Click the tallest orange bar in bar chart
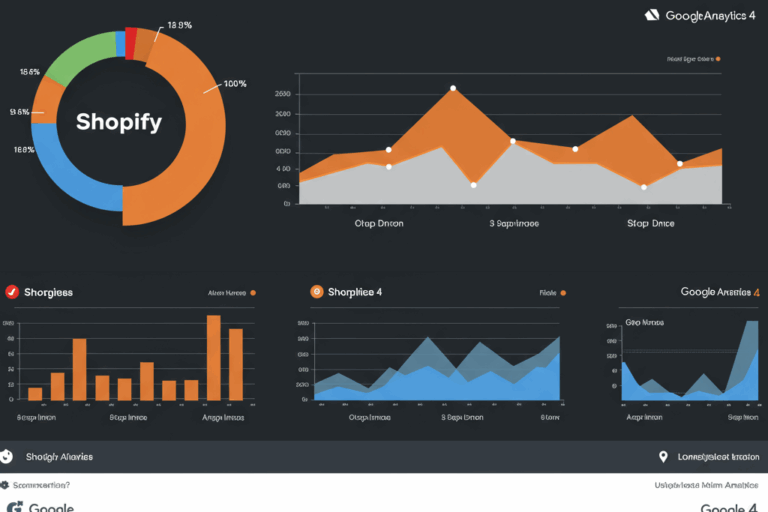 coord(213,357)
